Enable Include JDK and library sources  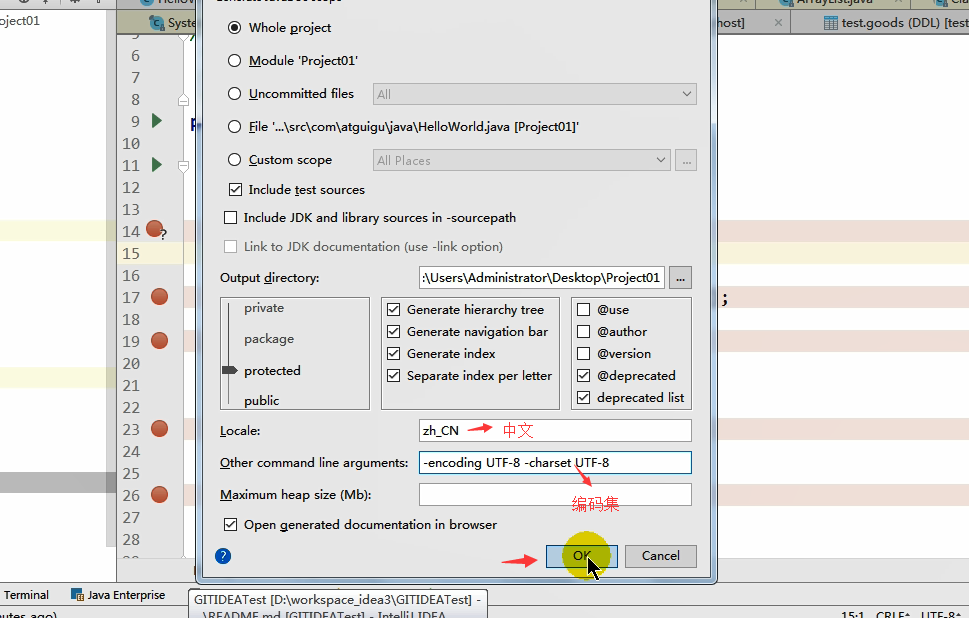pos(231,218)
